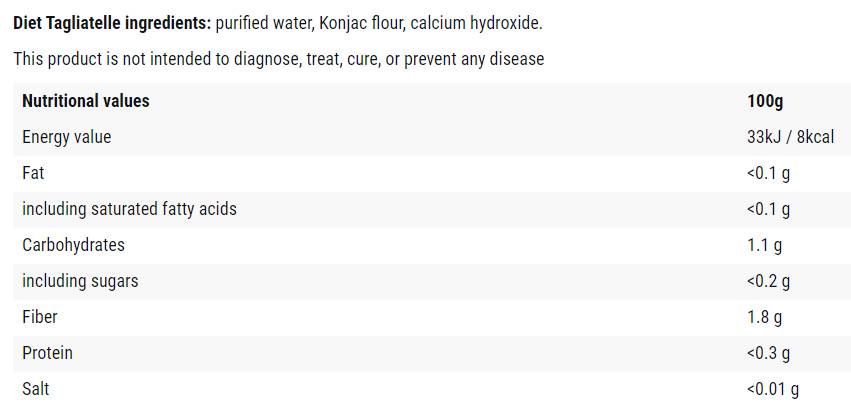Select the "Nutritional values" table header
Image resolution: width=851 pixels, height=412 pixels.
86,101
